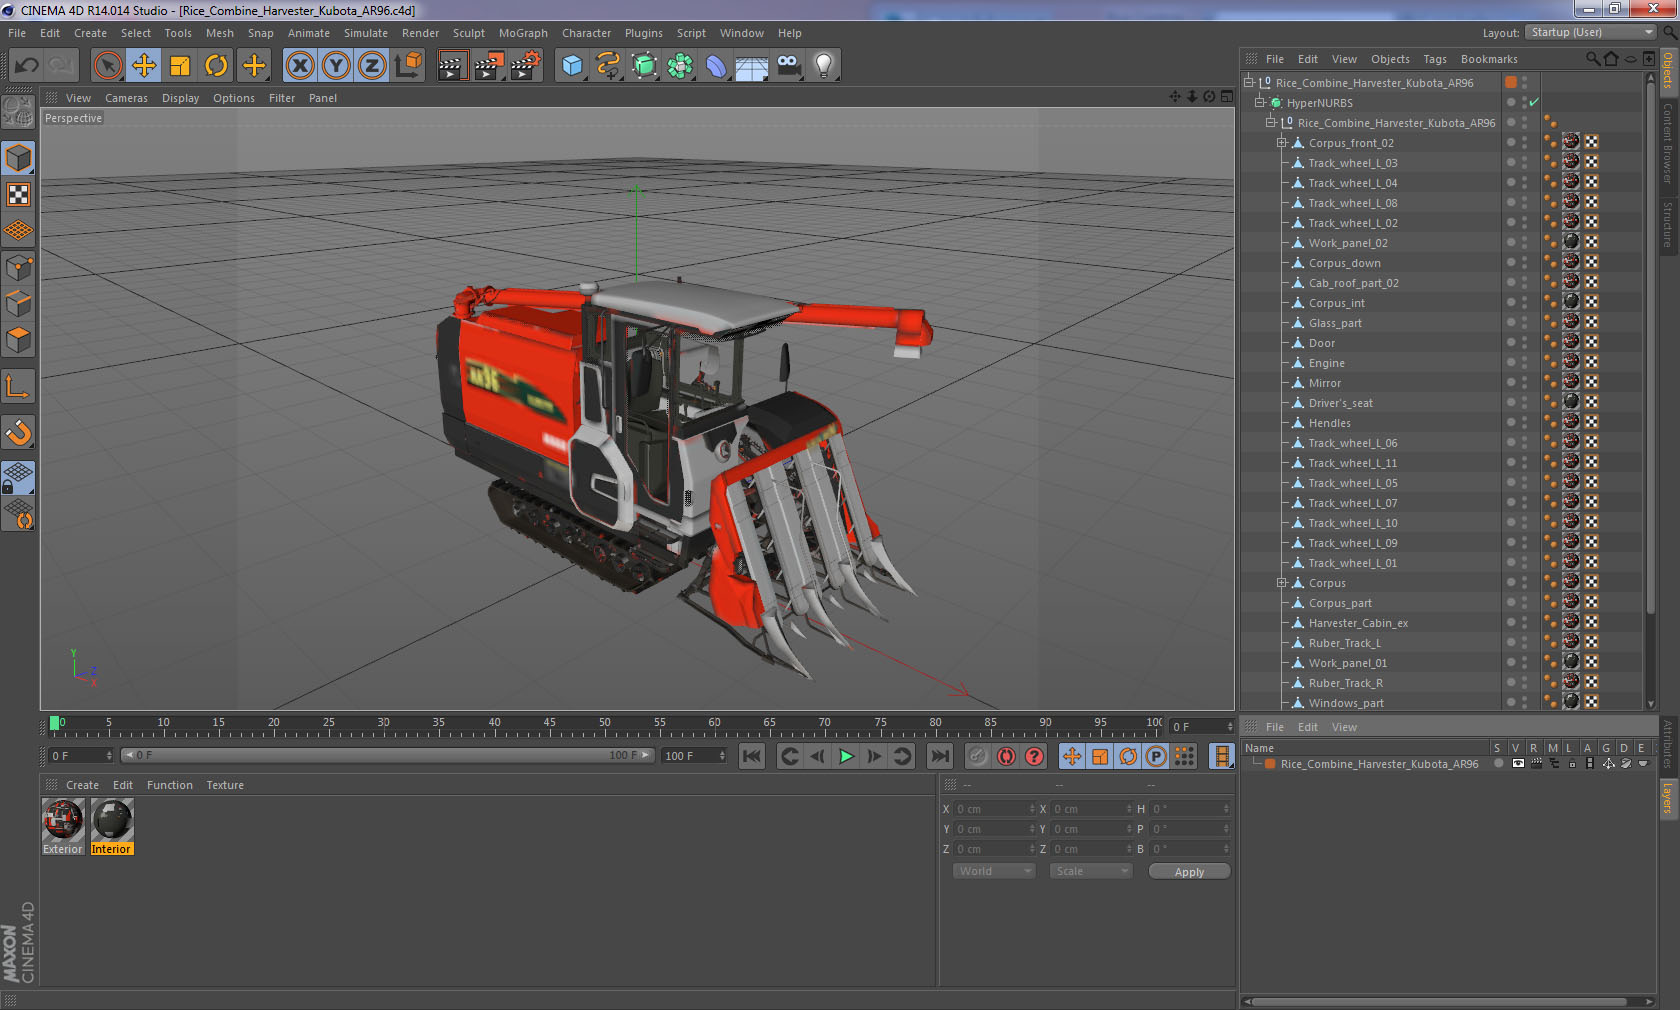The width and height of the screenshot is (1680, 1010).
Task: Select the Move tool in top toolbar
Action: [x=144, y=66]
